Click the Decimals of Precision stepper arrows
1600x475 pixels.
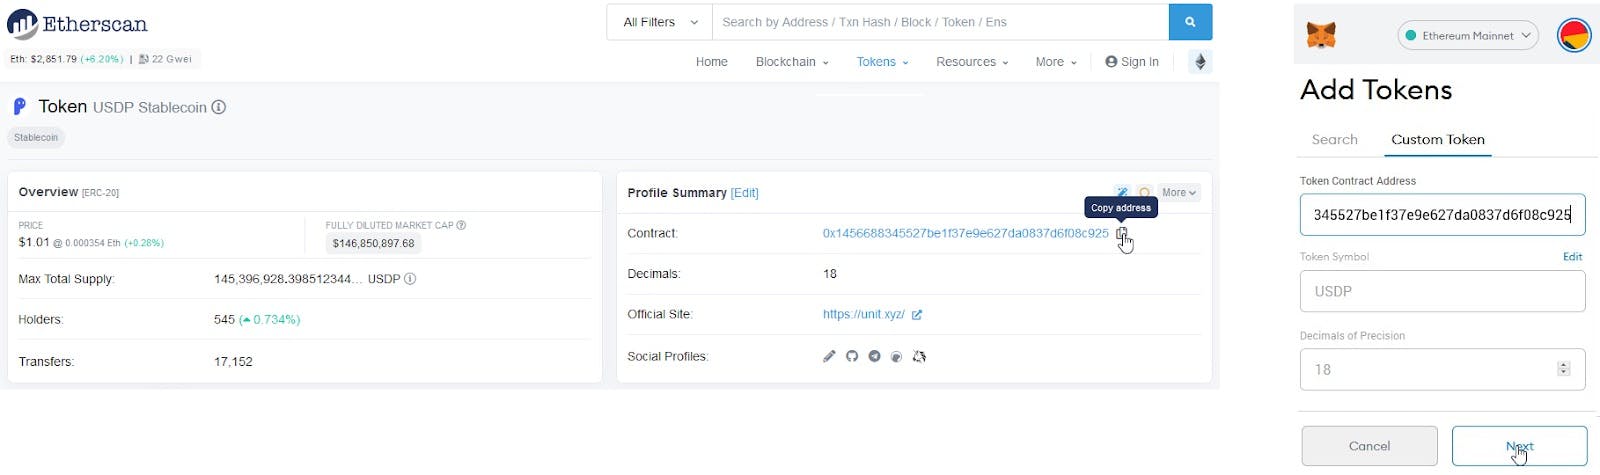[1563, 369]
